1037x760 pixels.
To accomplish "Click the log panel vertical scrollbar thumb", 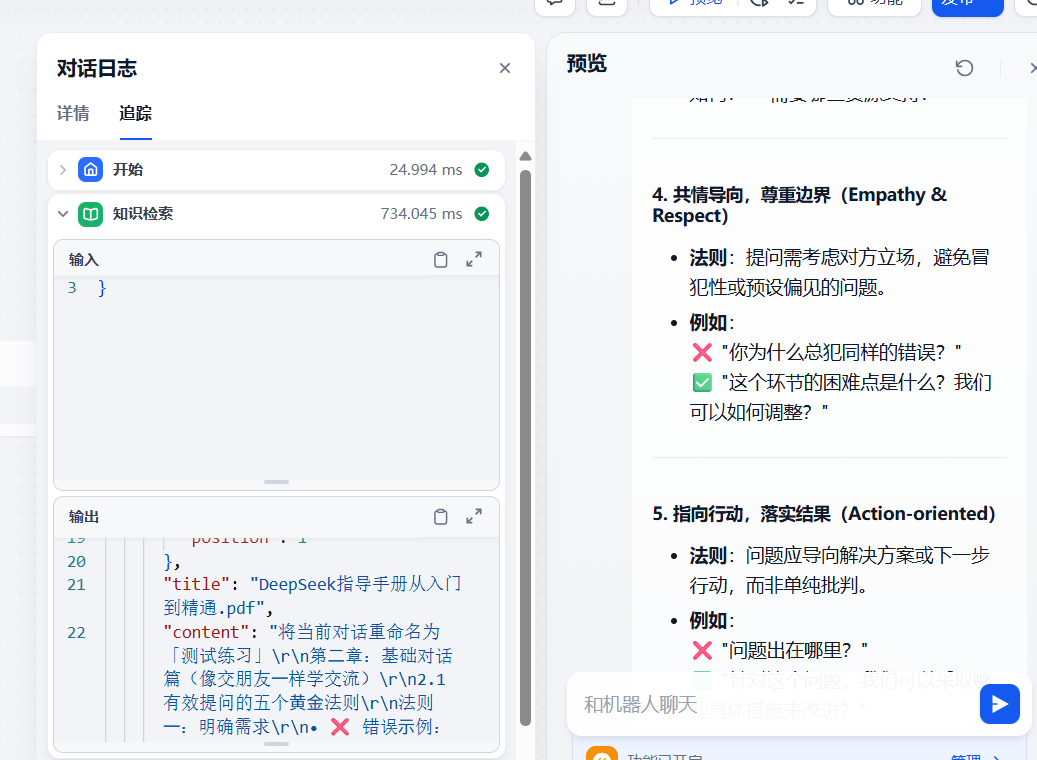I will 525,448.
